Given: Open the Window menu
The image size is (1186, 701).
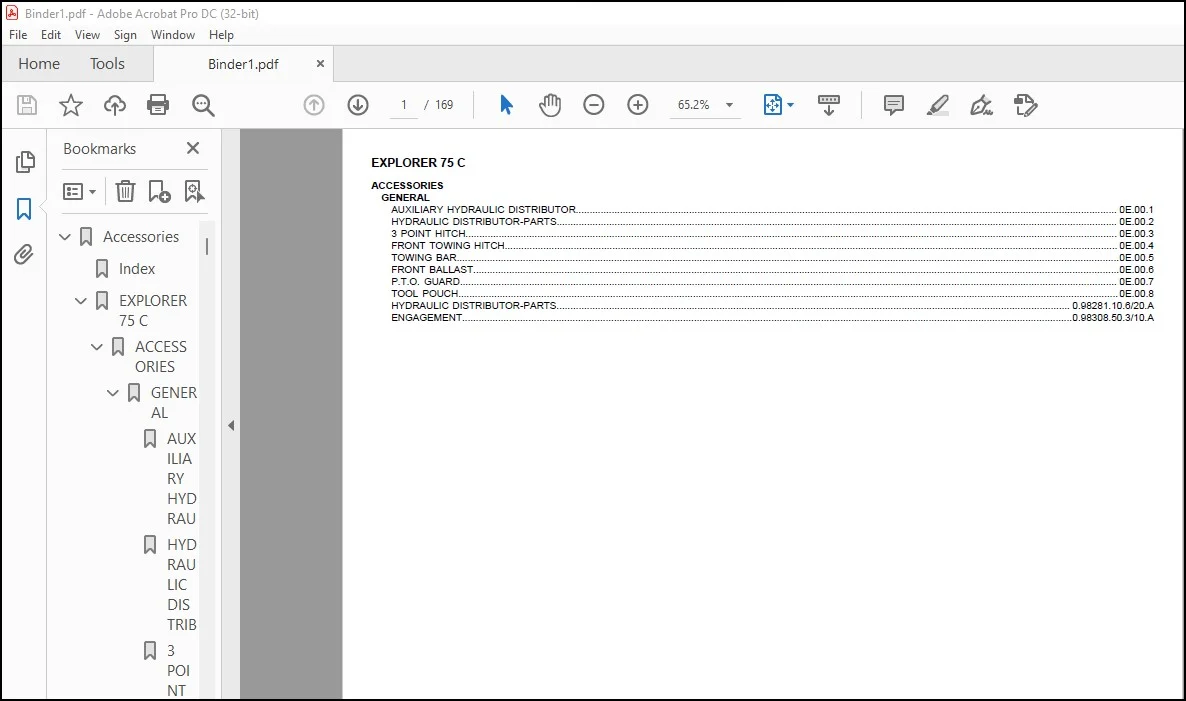Looking at the screenshot, I should (172, 35).
